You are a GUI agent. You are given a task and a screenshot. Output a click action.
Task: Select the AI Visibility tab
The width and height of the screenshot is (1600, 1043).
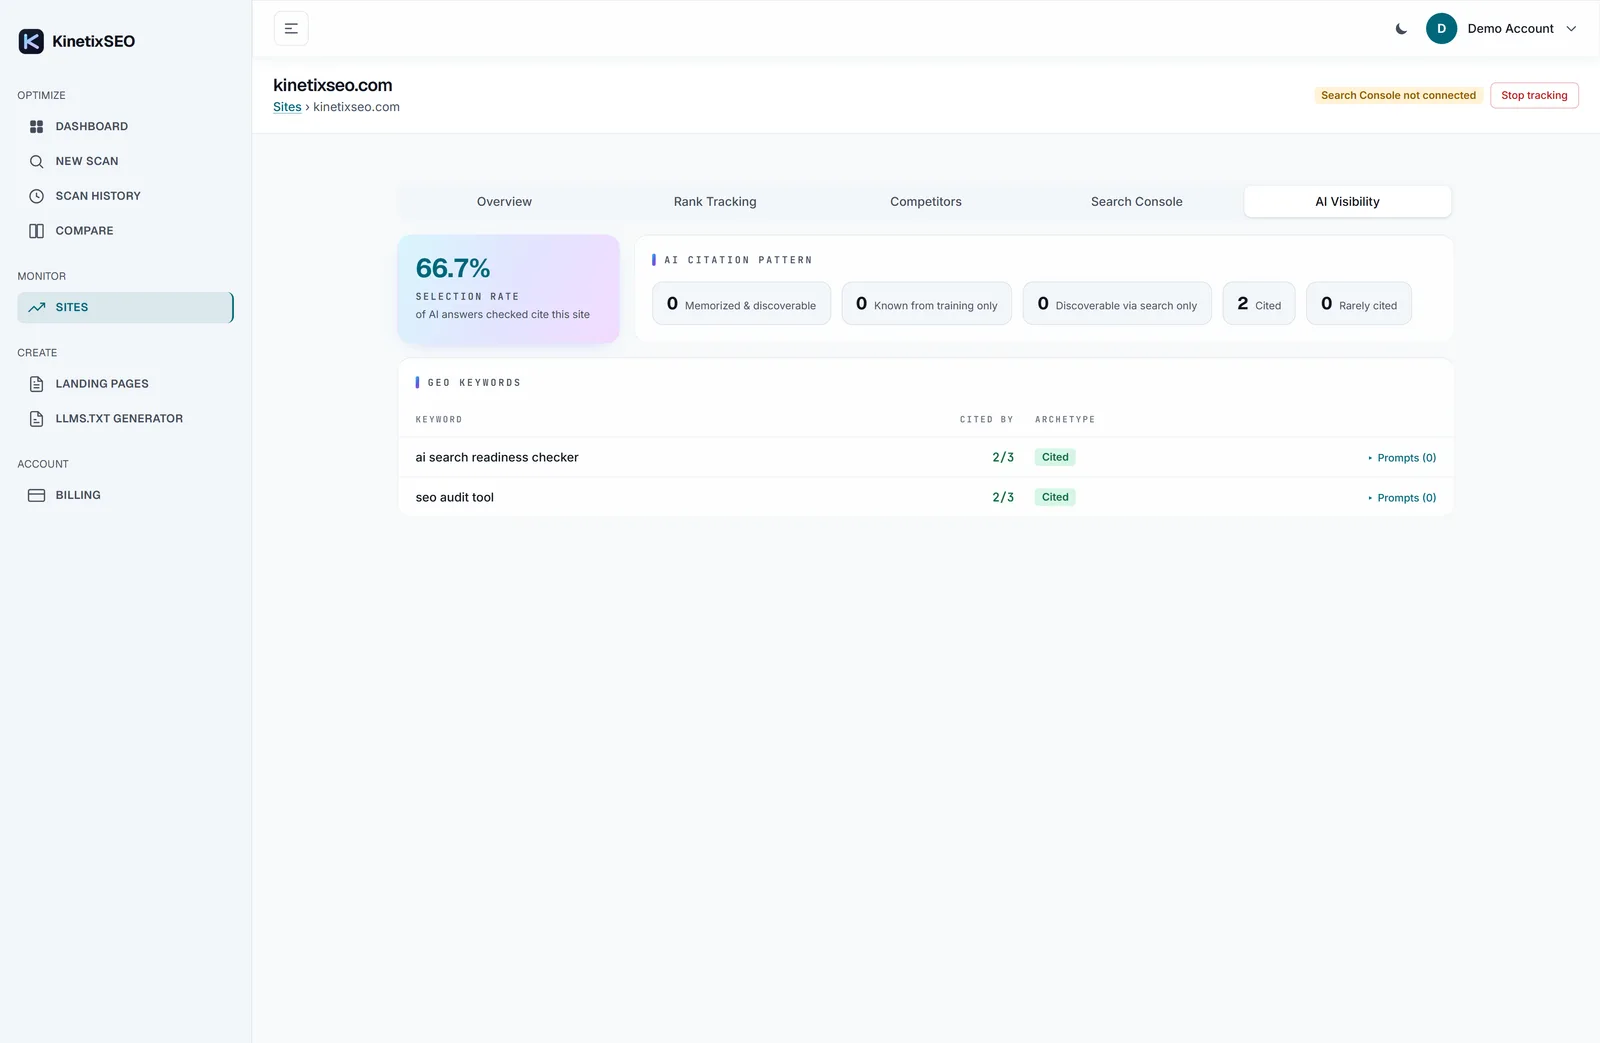pos(1347,202)
